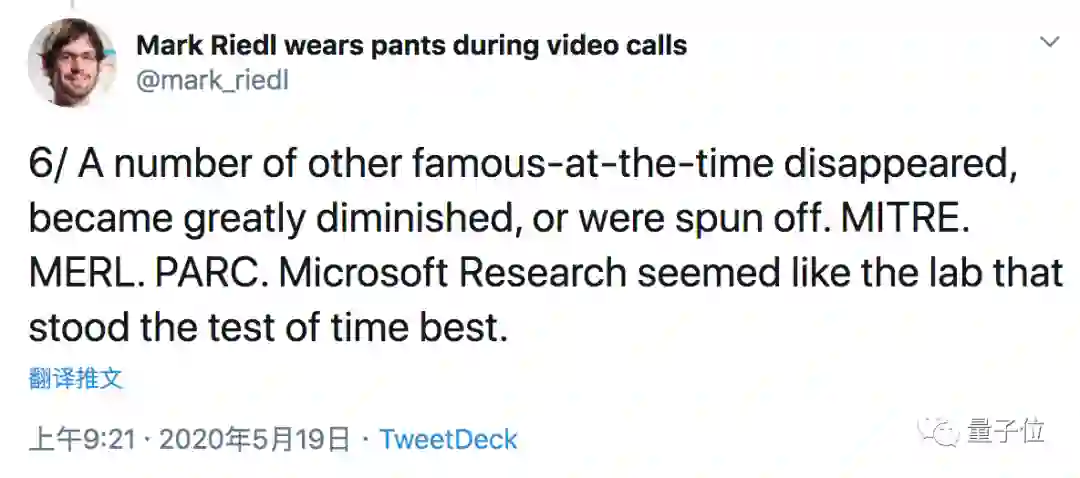This screenshot has height=478, width=1080.
Task: Click the 2020年5月19日 date
Action: point(255,438)
